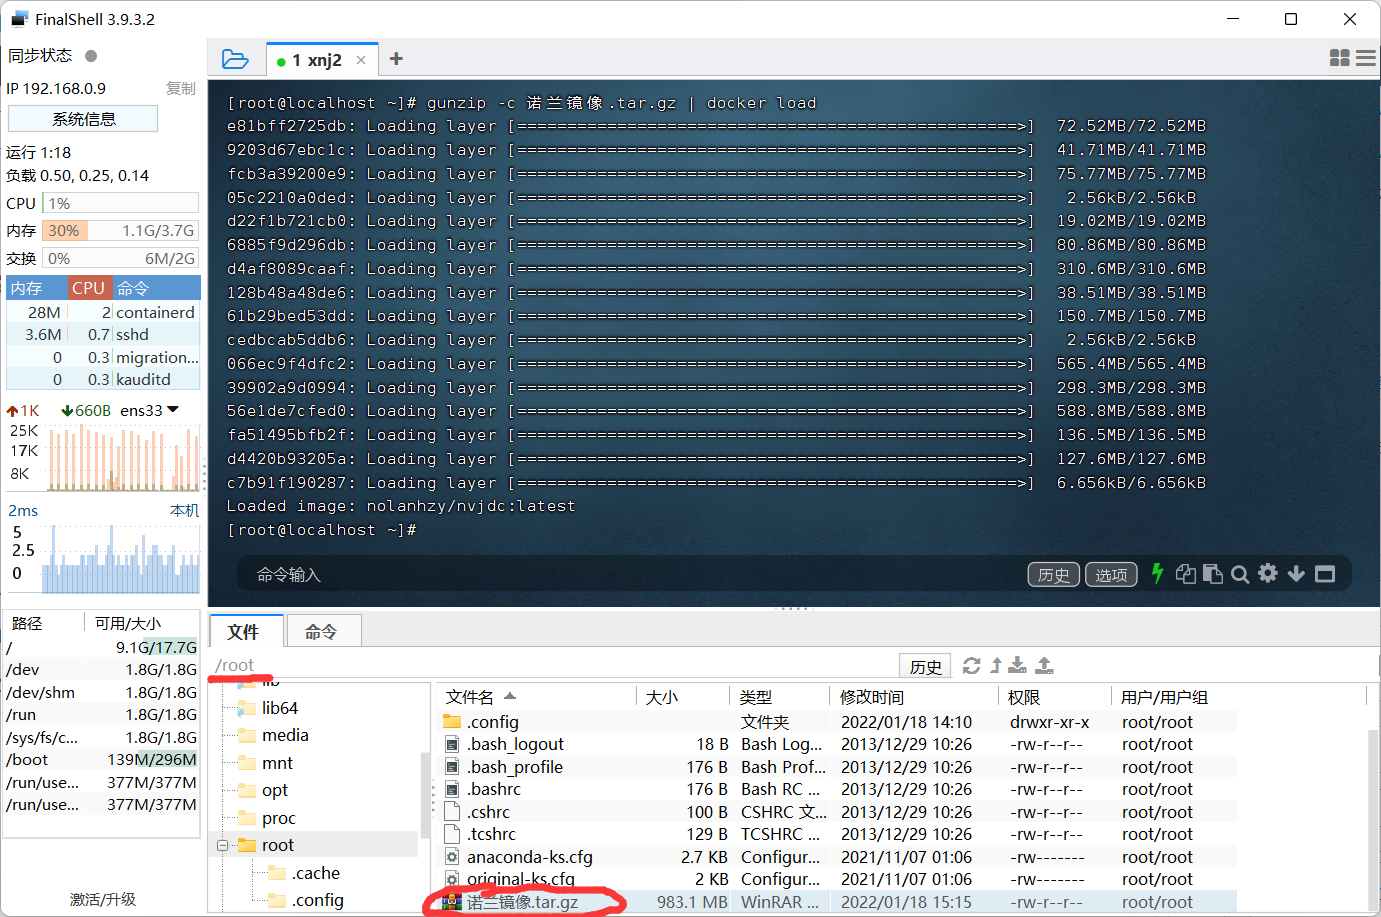
Task: Select the xnj2 session tab
Action: pyautogui.click(x=316, y=60)
